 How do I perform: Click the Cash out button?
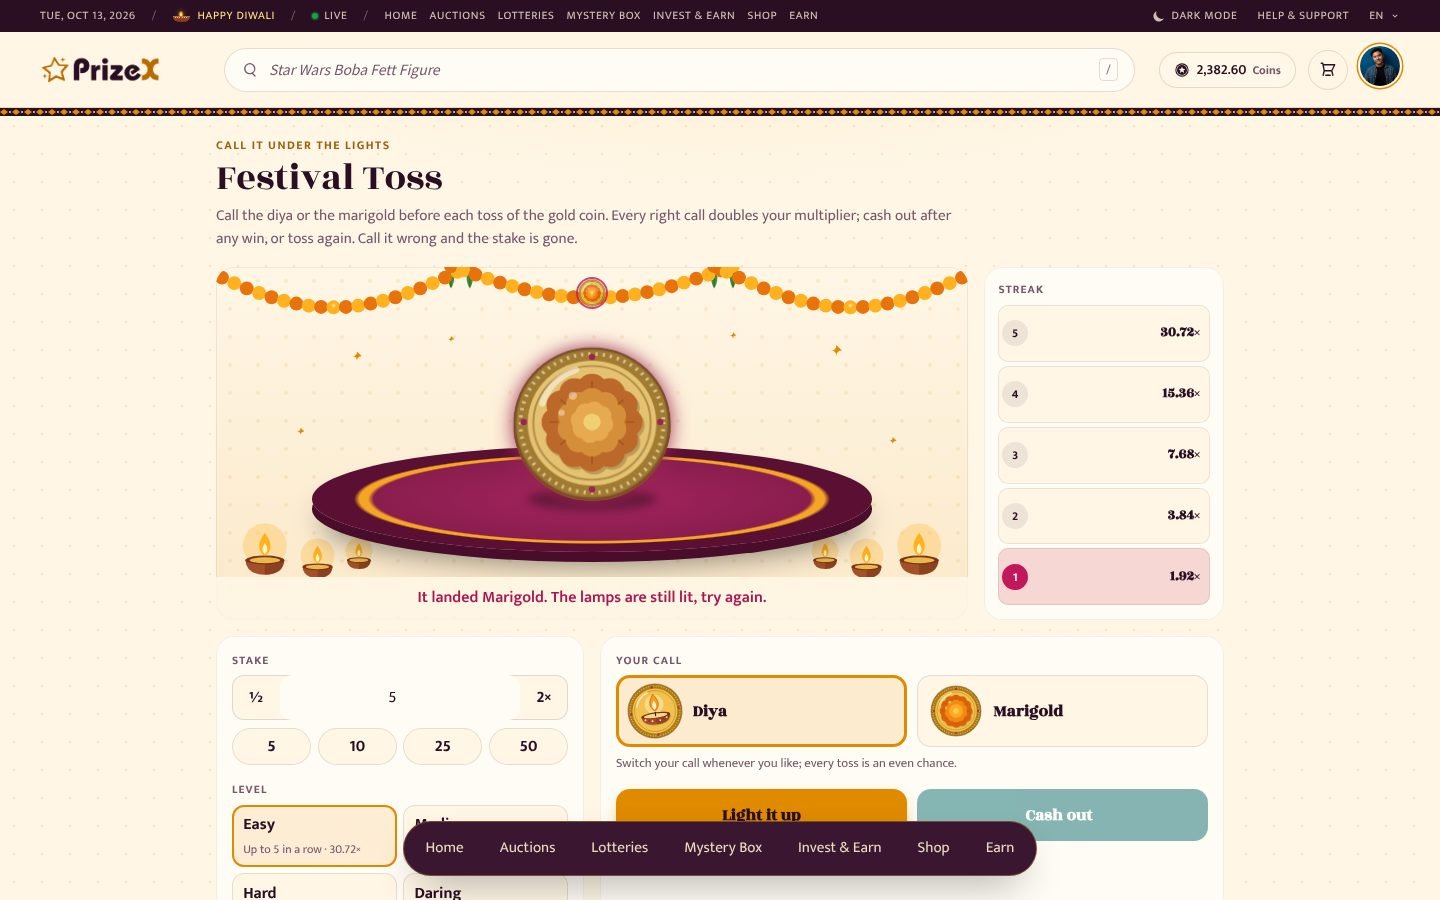pos(1062,815)
